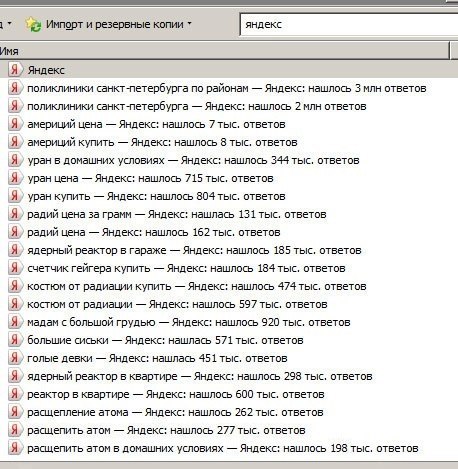Click the icon beside америций цена

click(15, 124)
